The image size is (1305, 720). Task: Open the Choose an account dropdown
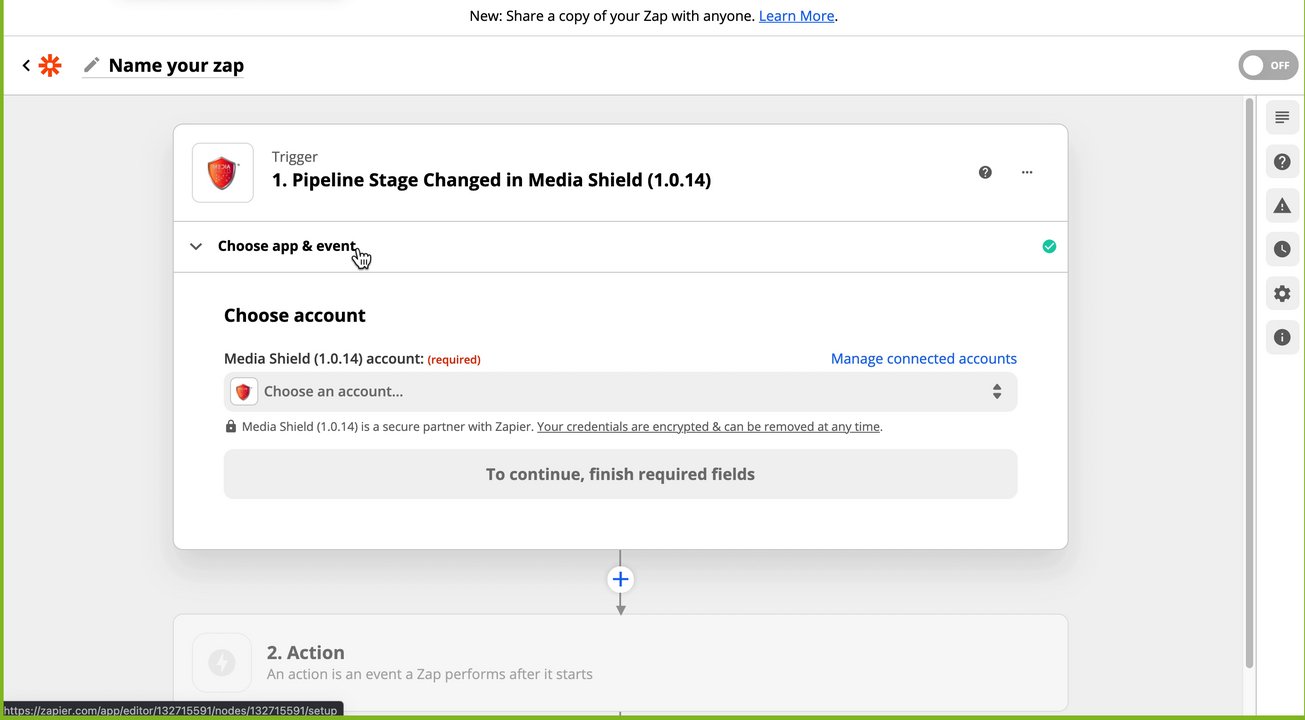620,392
